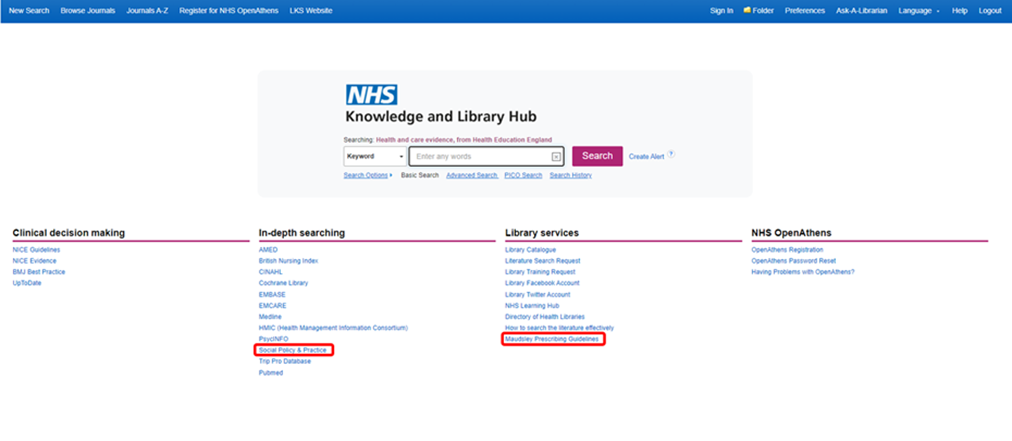Open Cochrane Library
Viewport: 1012px width, 441px height.
tap(283, 283)
